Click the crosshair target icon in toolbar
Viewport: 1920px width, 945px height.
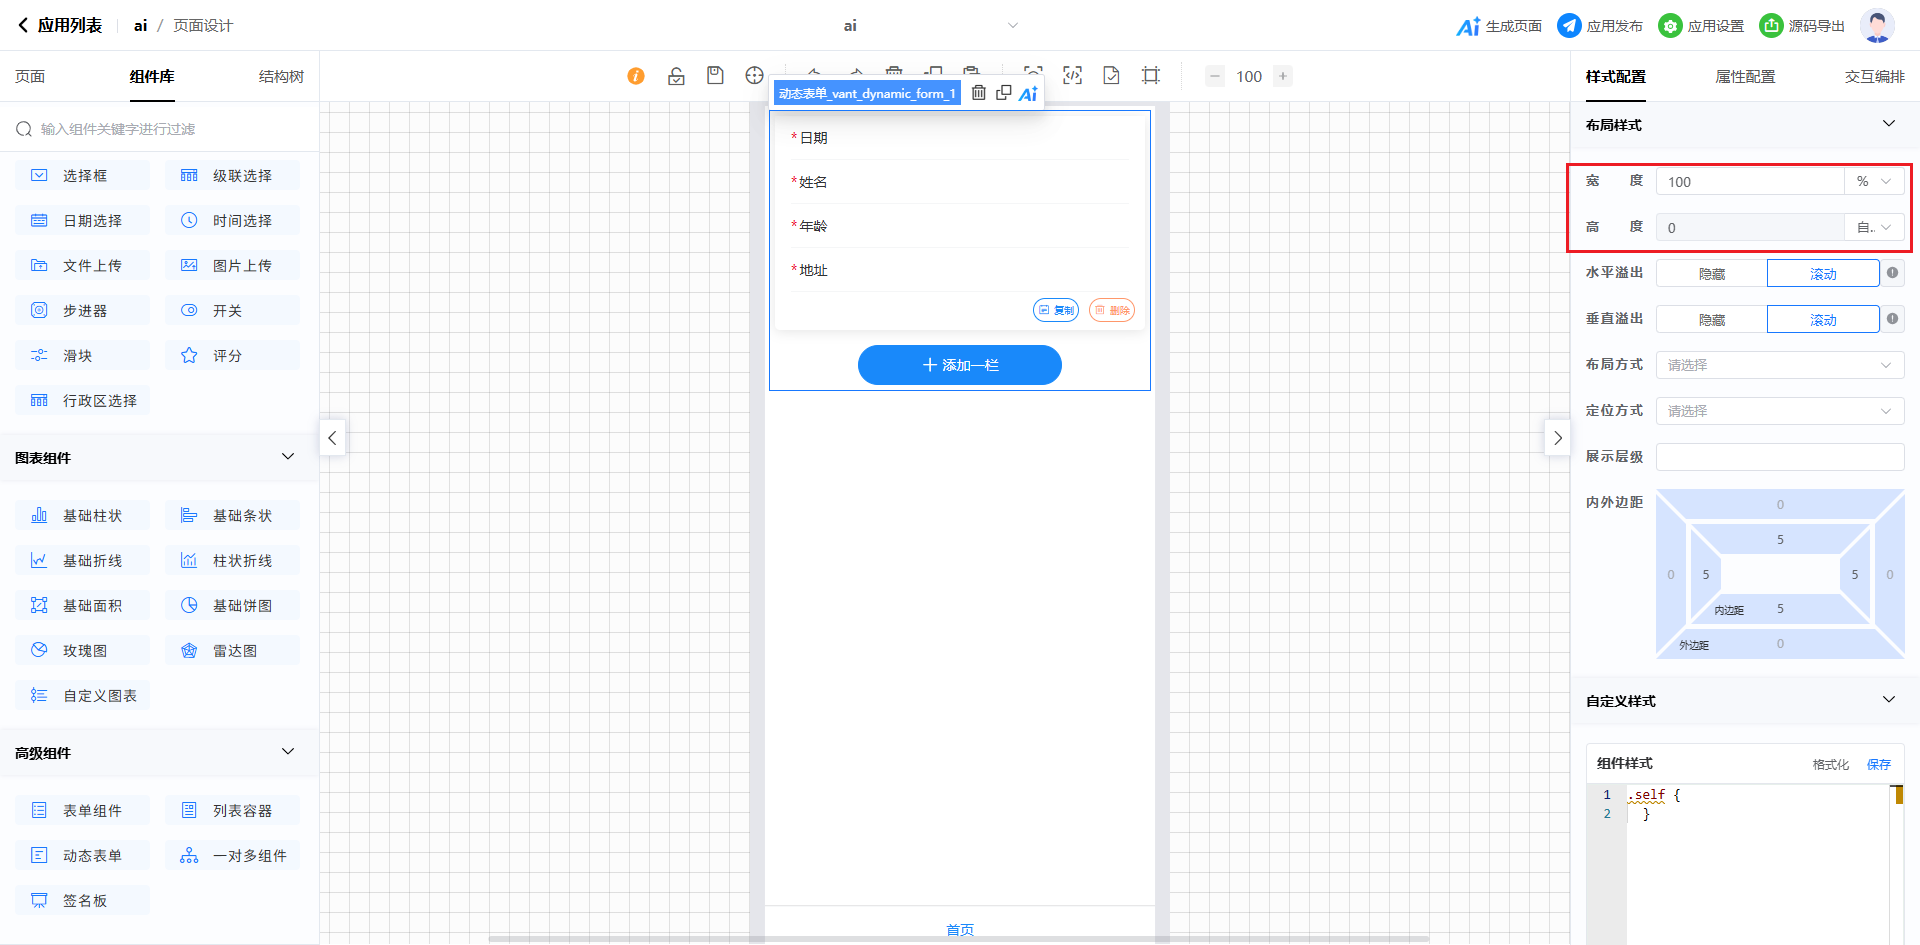click(754, 76)
